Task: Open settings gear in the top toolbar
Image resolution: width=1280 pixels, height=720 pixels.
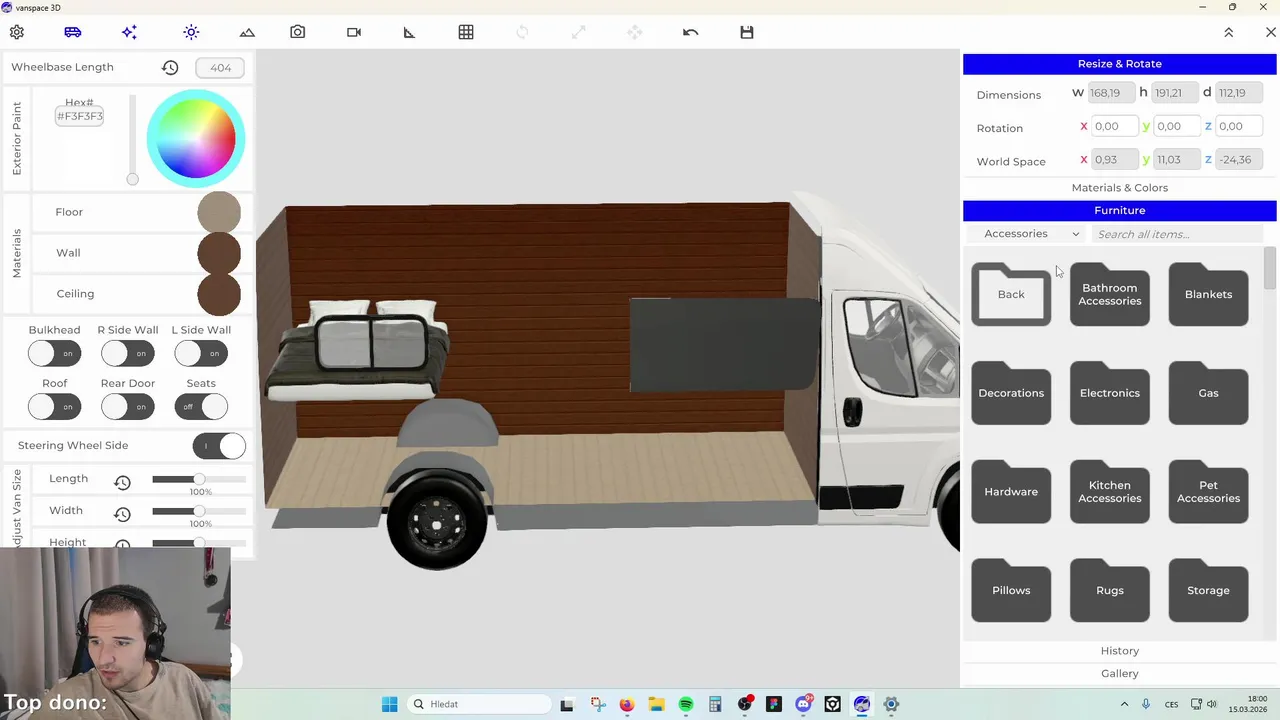Action: (x=17, y=32)
